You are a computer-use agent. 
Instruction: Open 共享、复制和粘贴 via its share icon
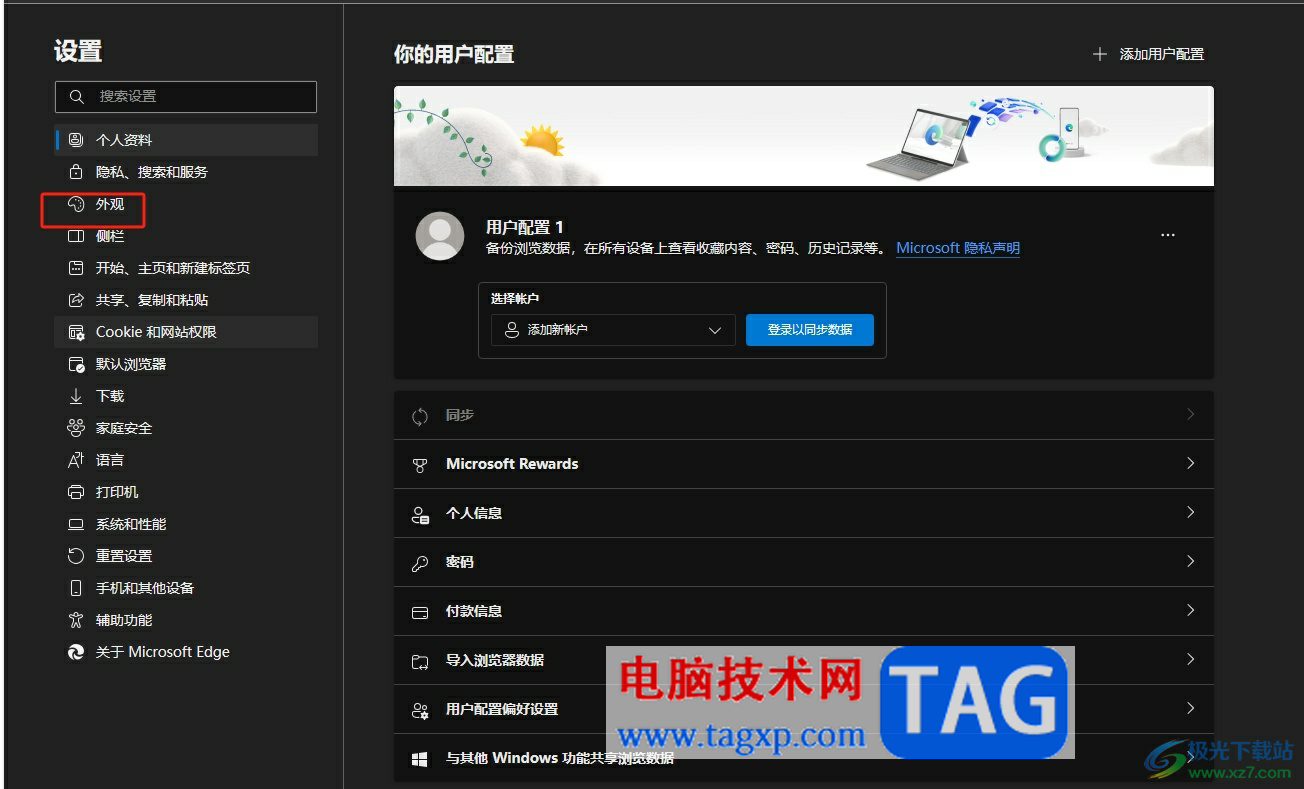pyautogui.click(x=76, y=300)
